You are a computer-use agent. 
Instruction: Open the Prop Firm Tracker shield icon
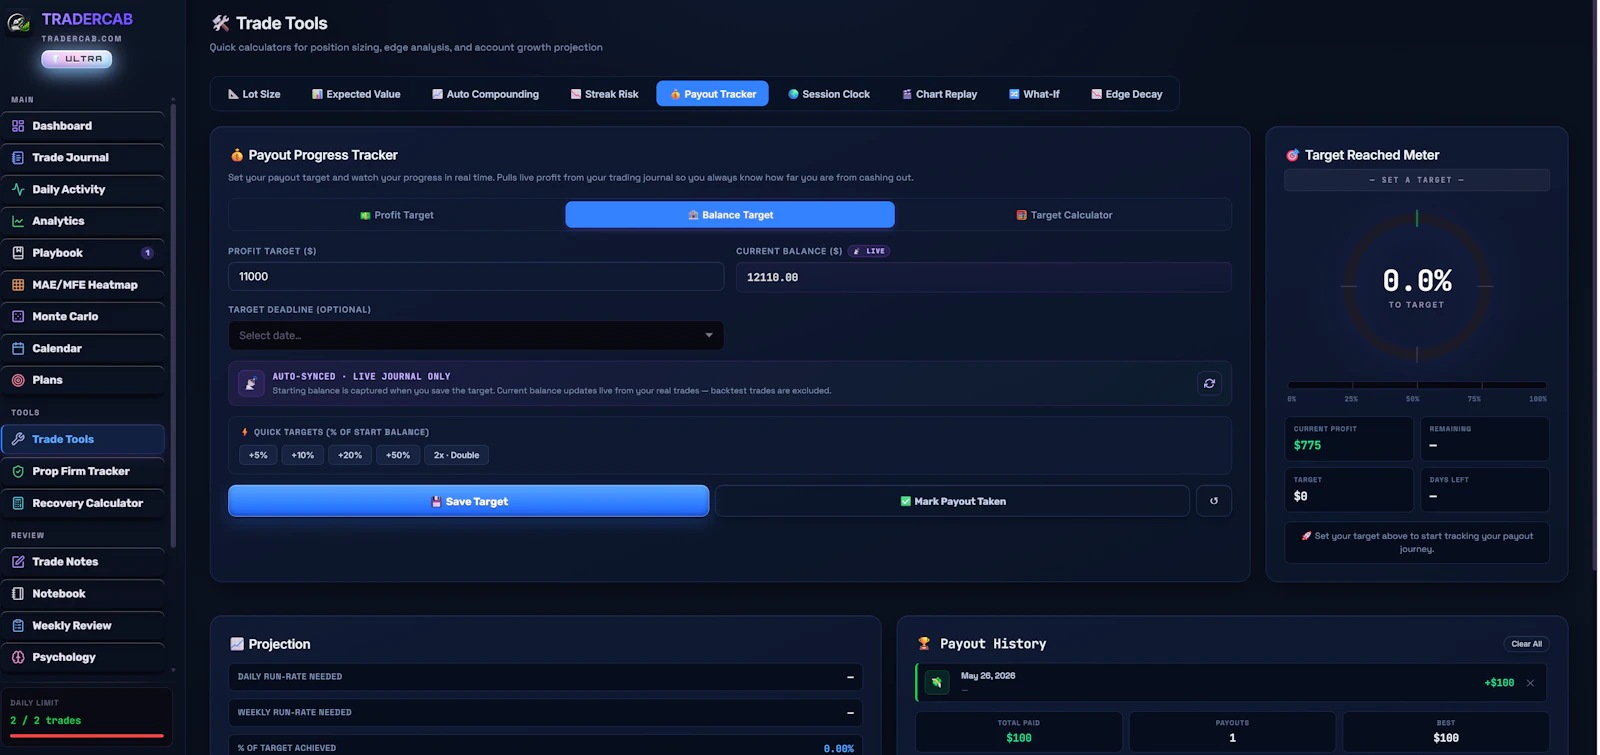18,471
